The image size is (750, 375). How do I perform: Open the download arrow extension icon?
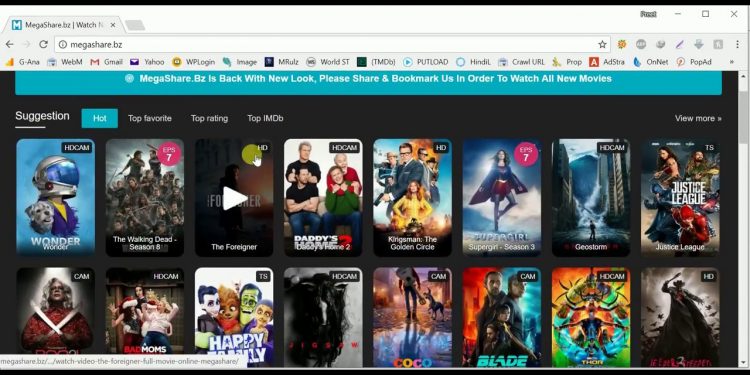pos(699,44)
